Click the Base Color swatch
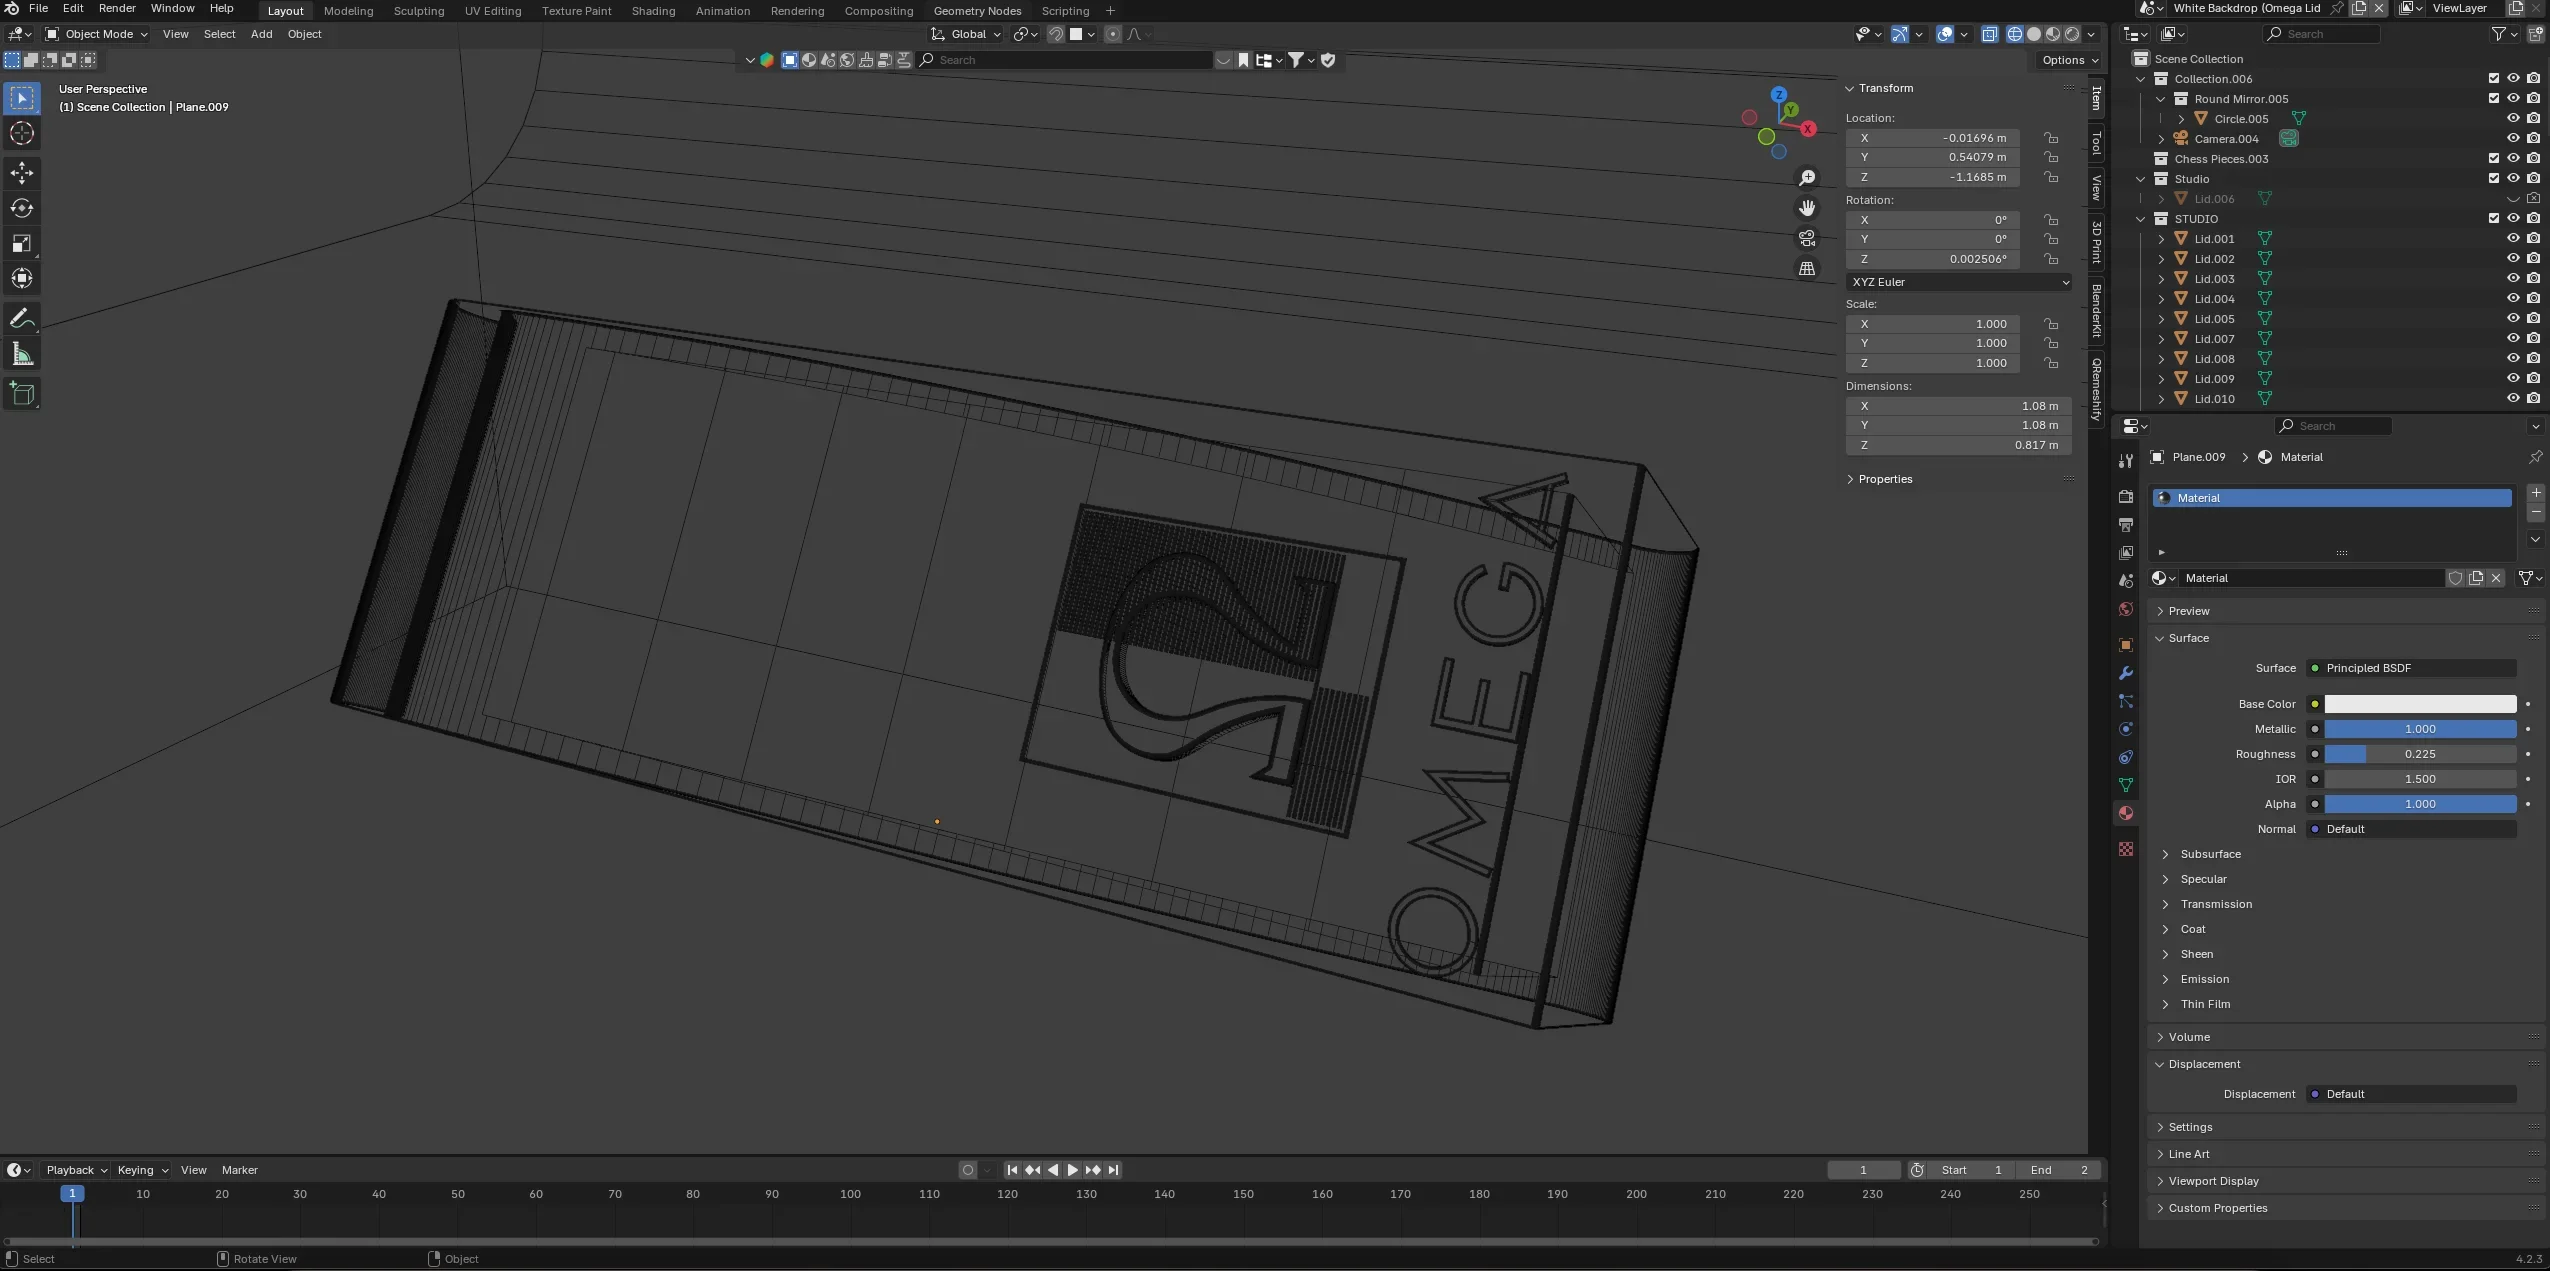Viewport: 2550px width, 1271px height. (2419, 704)
